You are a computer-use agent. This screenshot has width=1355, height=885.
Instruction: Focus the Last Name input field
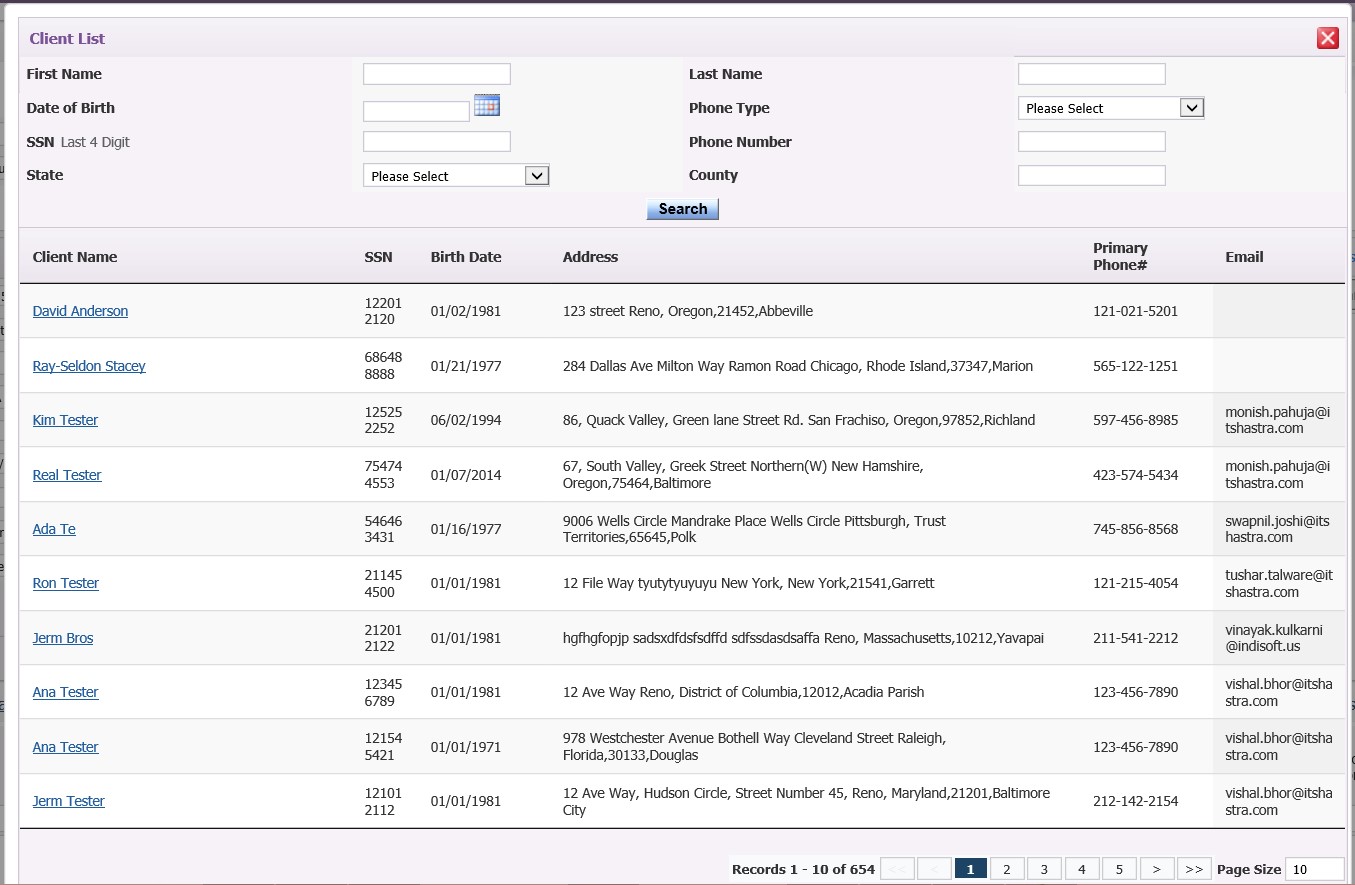[1091, 74]
